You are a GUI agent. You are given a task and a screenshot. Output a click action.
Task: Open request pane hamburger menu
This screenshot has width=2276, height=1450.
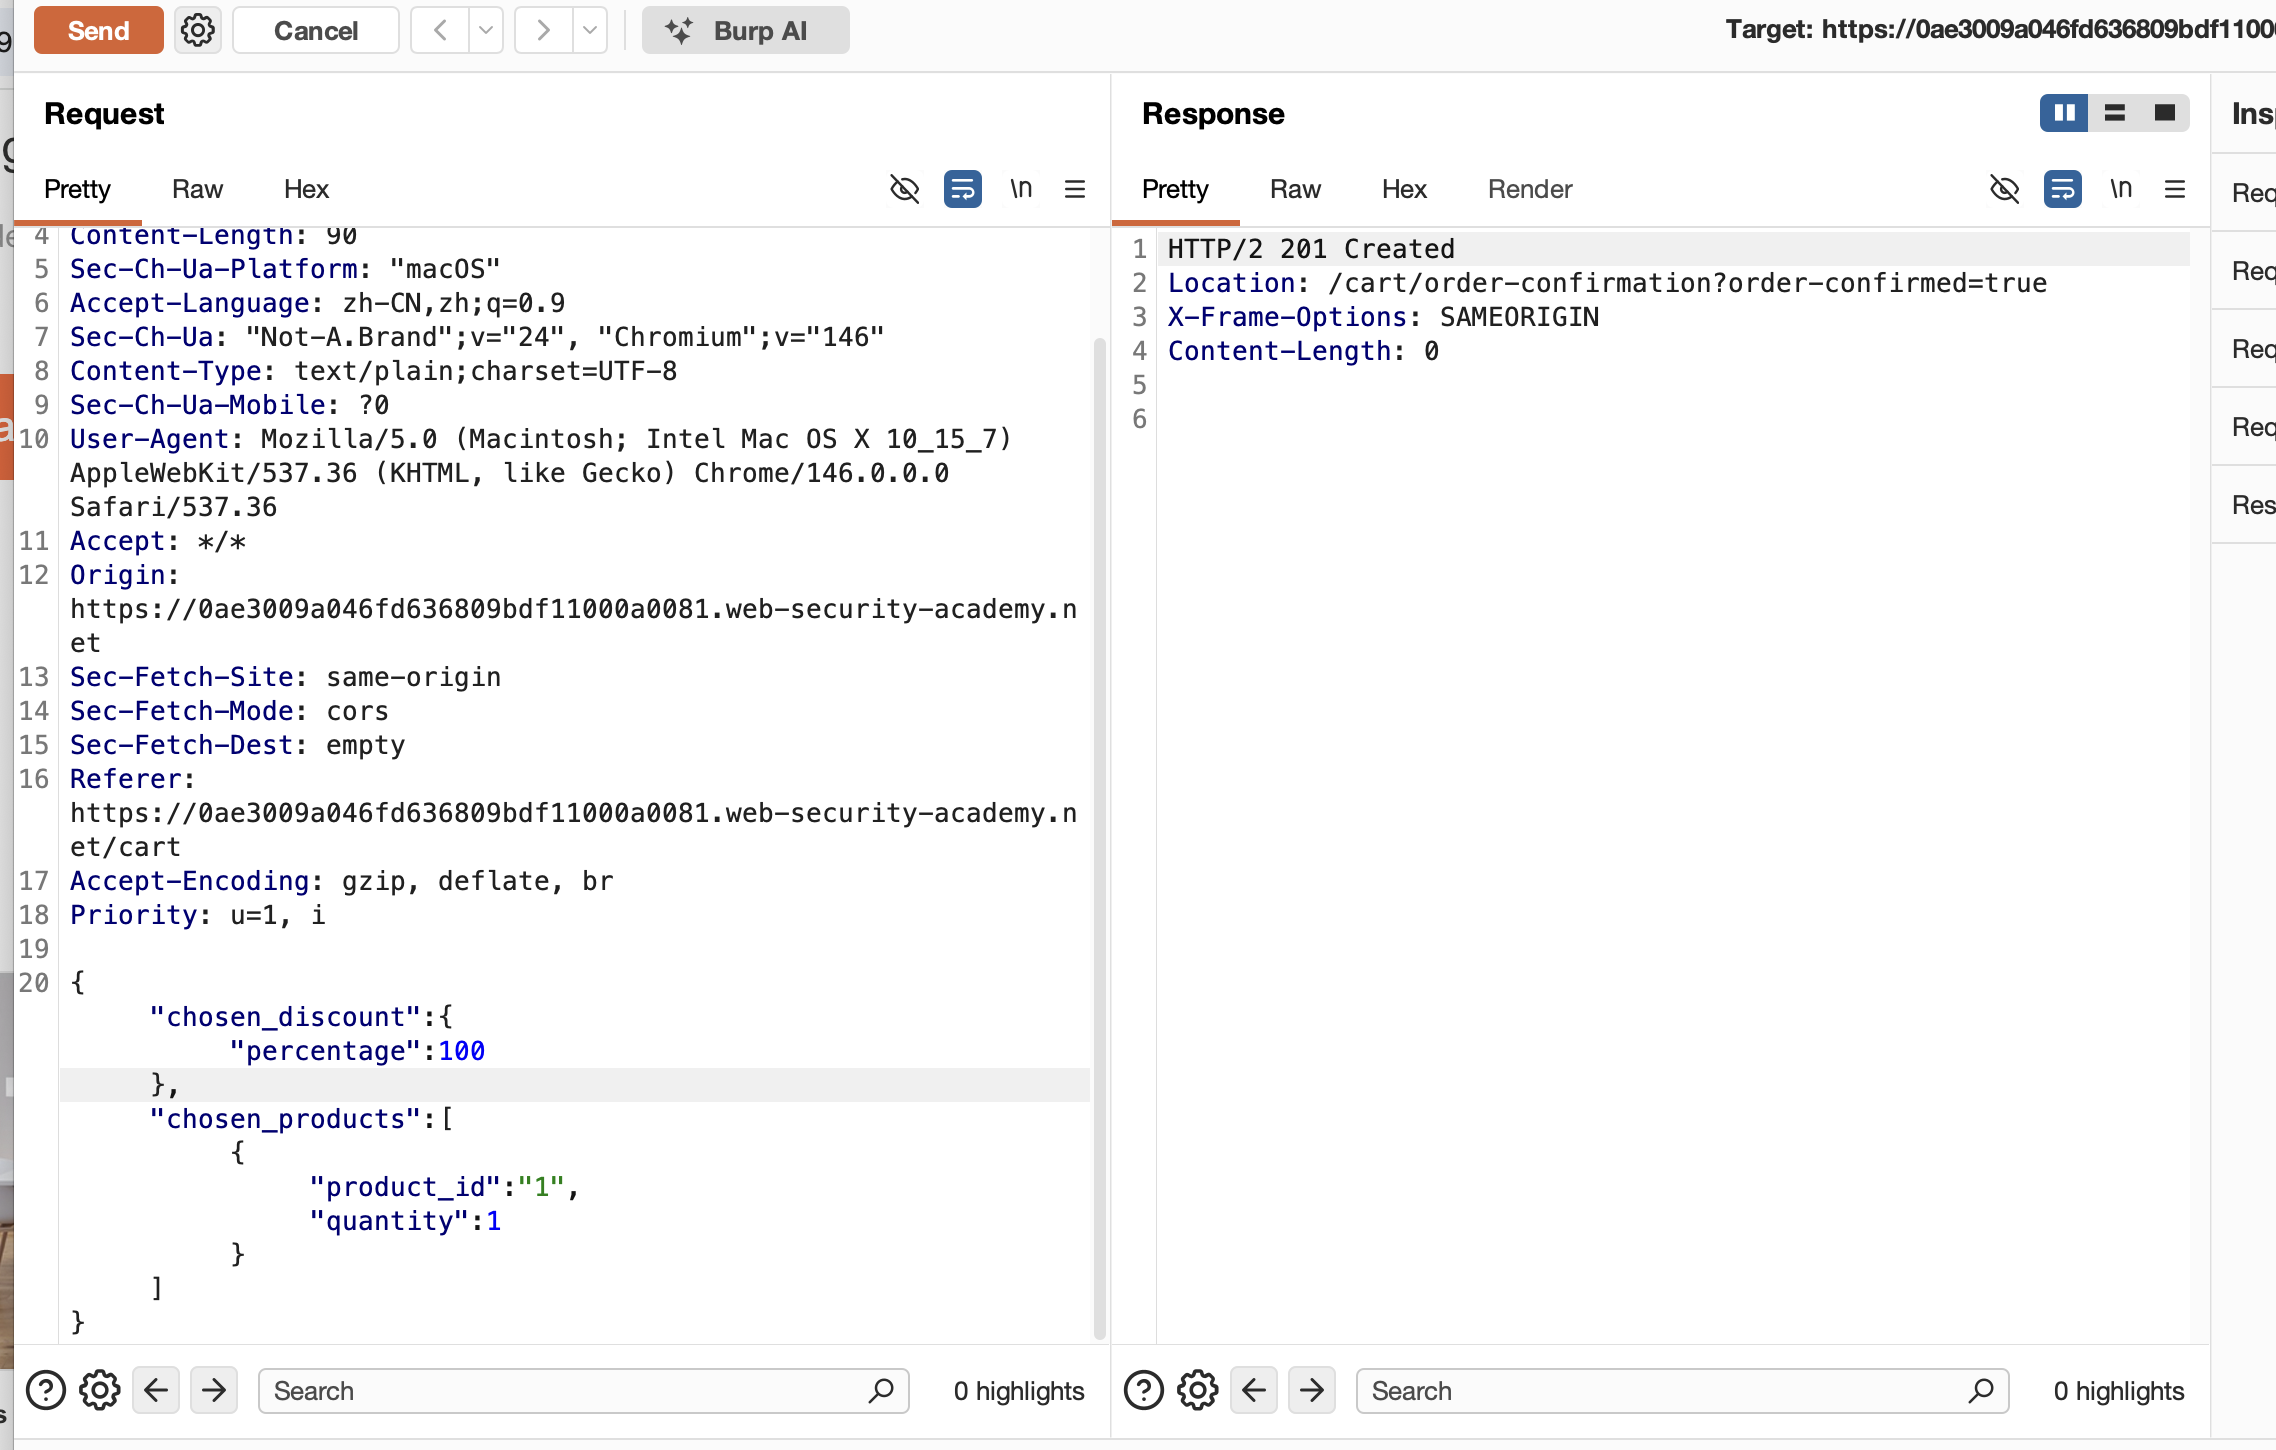coord(1075,189)
